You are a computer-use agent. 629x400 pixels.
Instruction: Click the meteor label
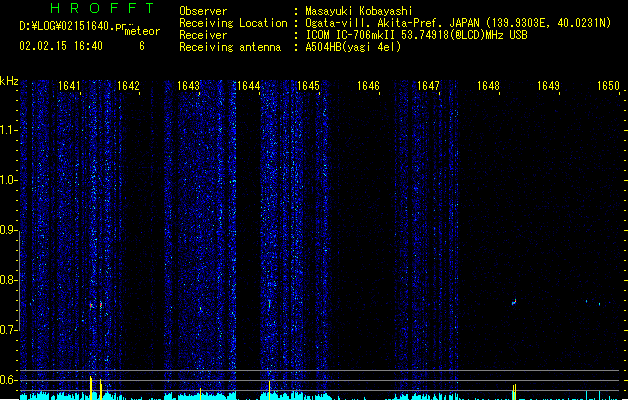click(142, 31)
